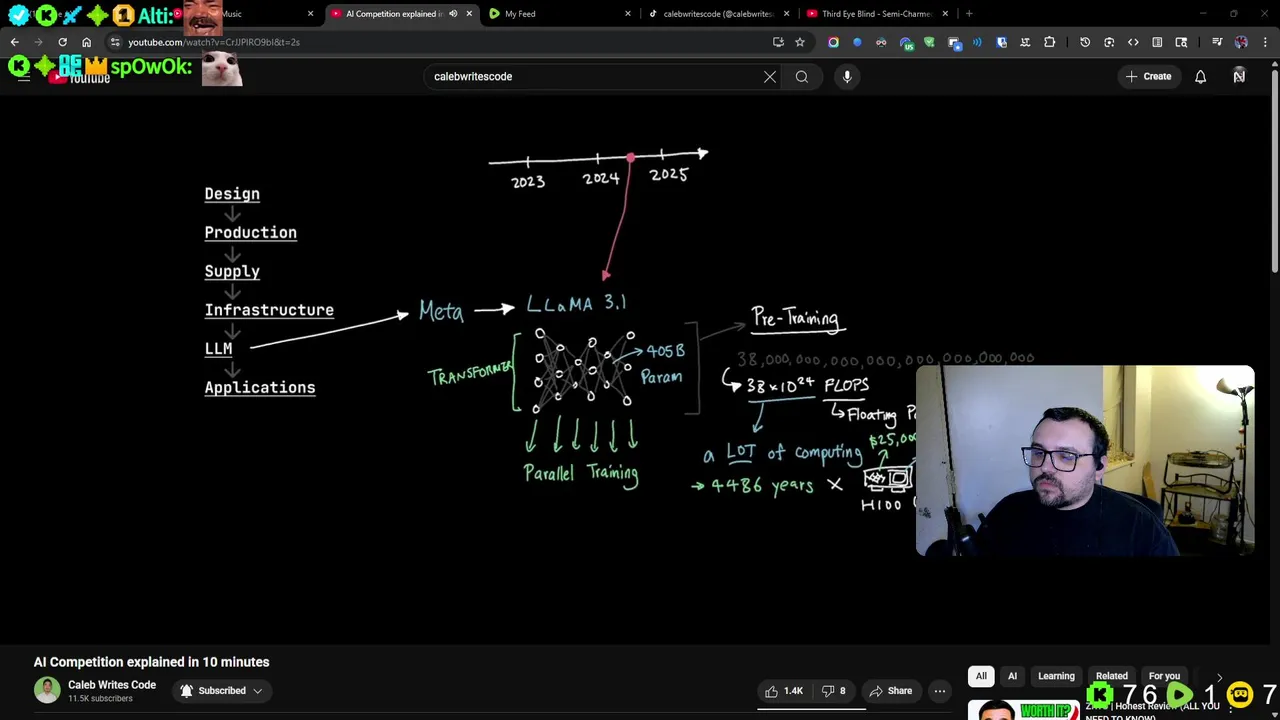Mute the AI Competition tab audio icon

(x=453, y=14)
